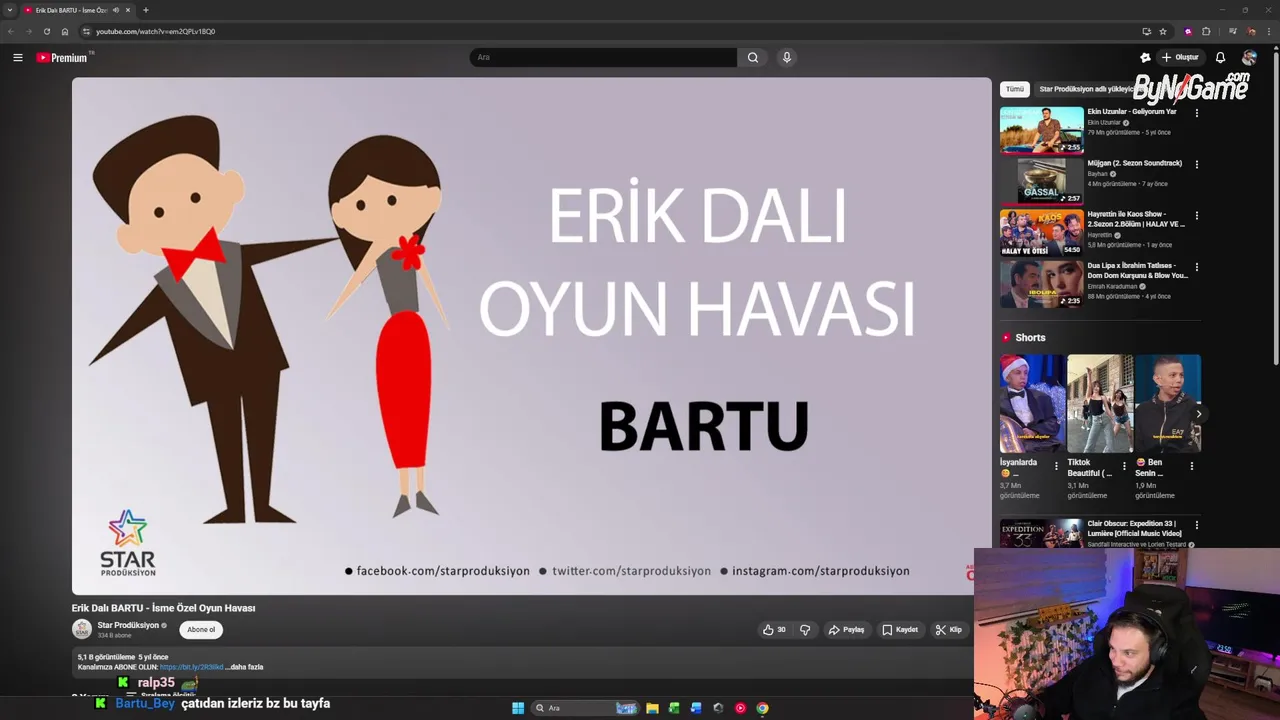This screenshot has width=1280, height=720.
Task: Click the sparkle icon beside Oluştur
Action: [1145, 57]
